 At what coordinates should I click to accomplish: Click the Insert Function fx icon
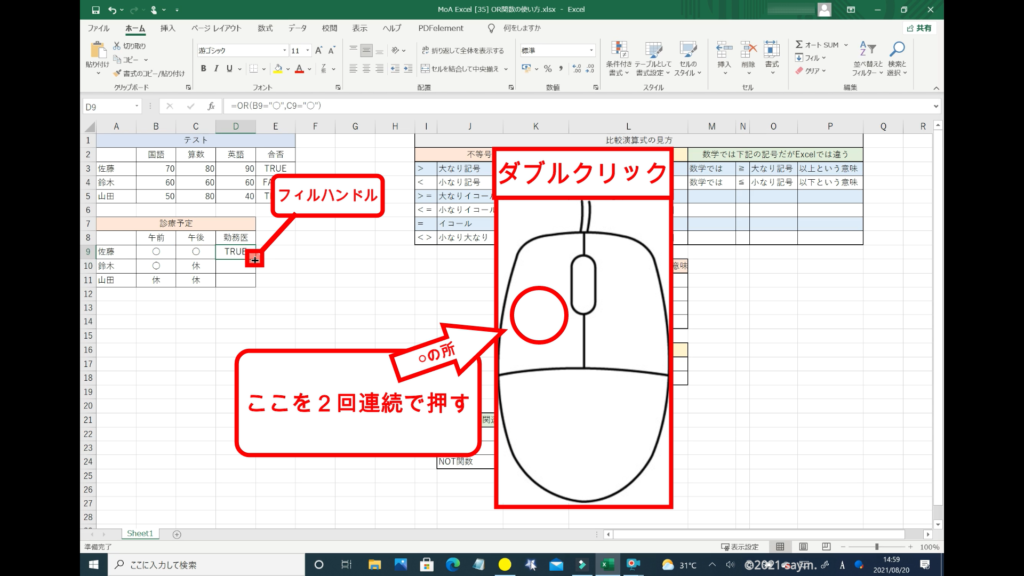pos(210,106)
